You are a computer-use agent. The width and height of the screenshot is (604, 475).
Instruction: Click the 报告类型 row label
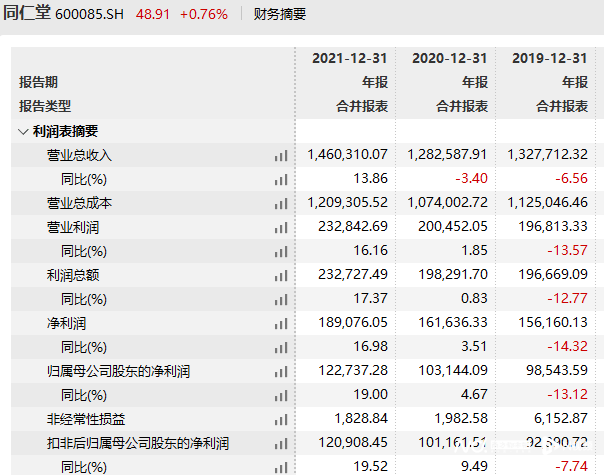[45, 106]
